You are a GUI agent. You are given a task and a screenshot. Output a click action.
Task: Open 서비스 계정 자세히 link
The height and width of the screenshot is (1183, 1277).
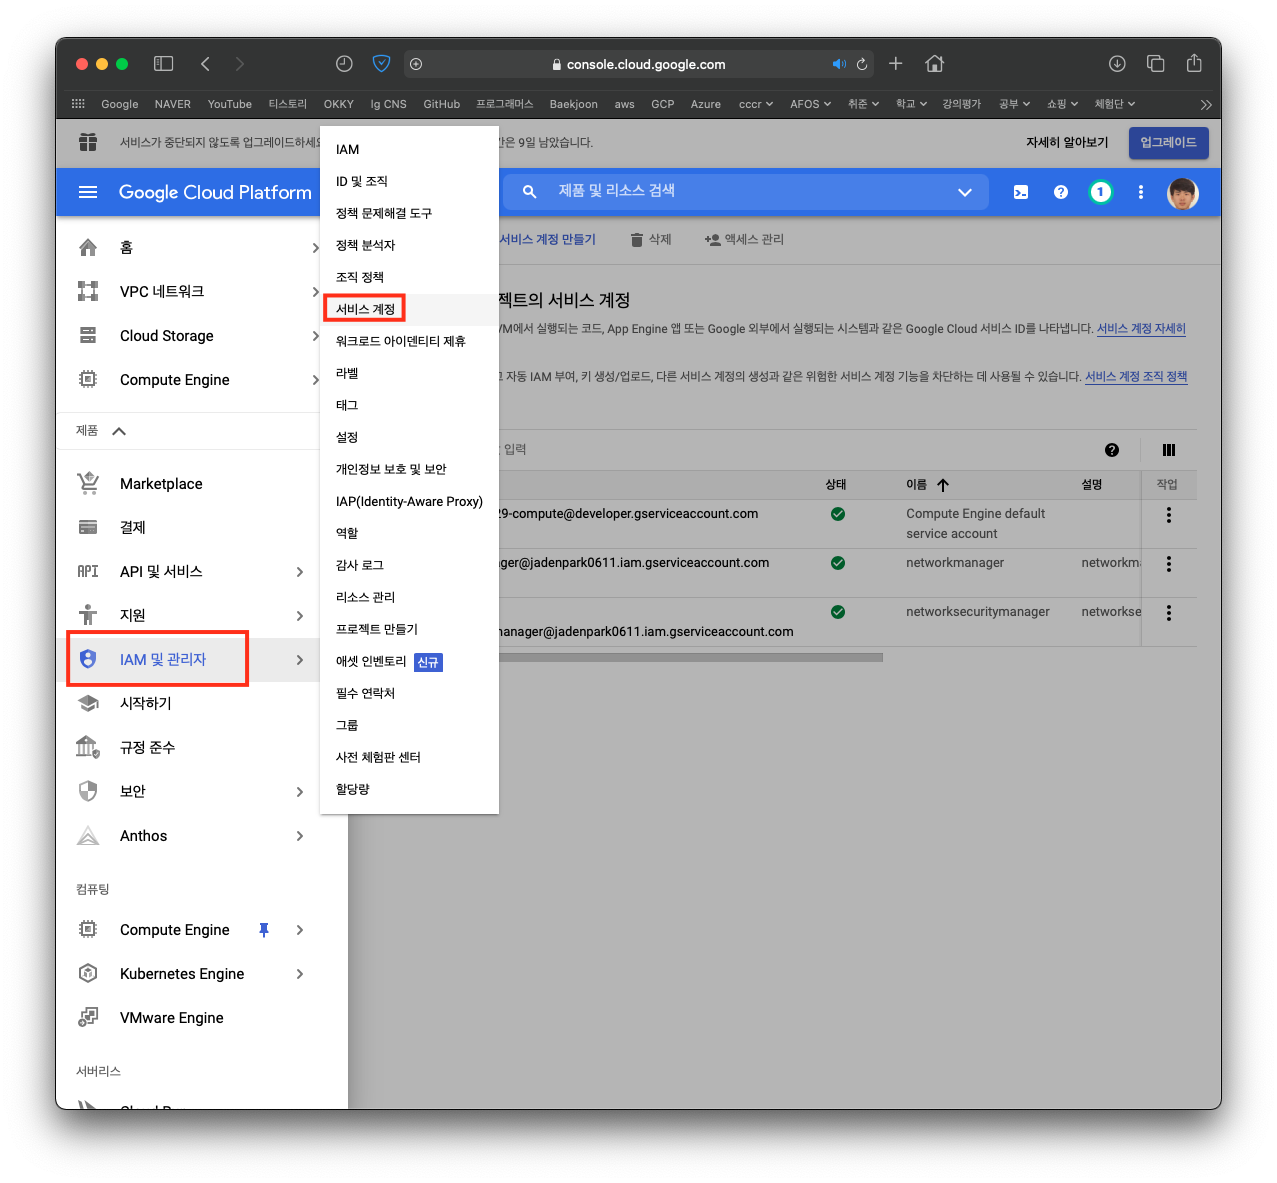tap(1141, 329)
